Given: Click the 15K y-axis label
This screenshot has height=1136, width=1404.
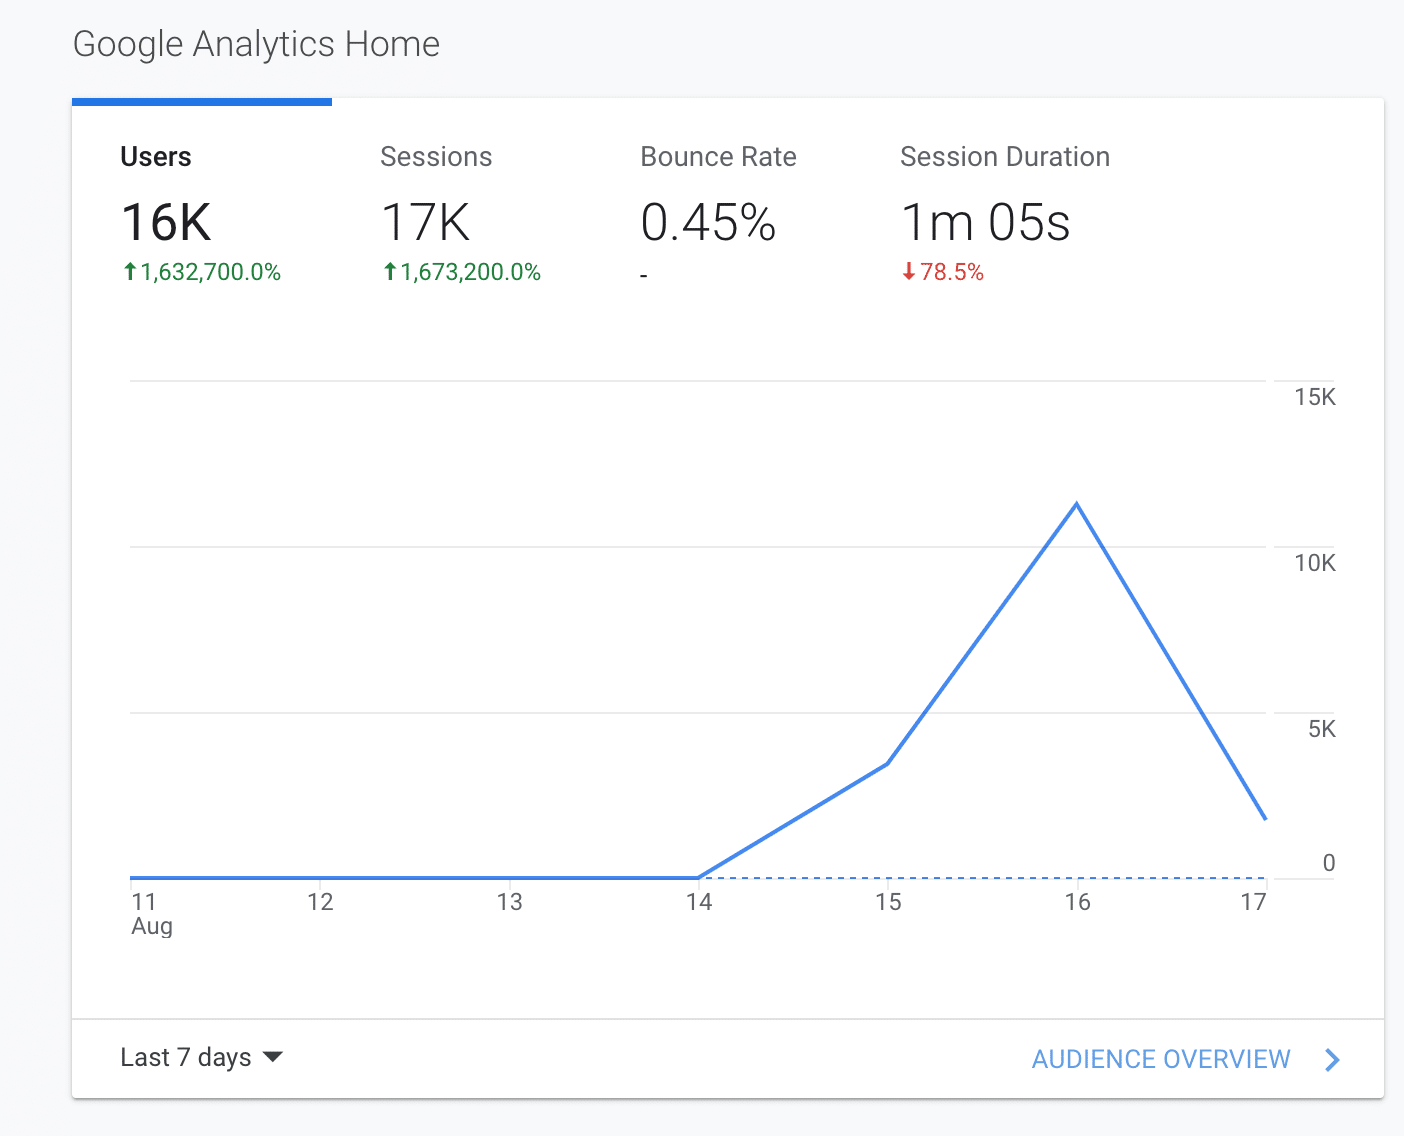Looking at the screenshot, I should click(1315, 397).
